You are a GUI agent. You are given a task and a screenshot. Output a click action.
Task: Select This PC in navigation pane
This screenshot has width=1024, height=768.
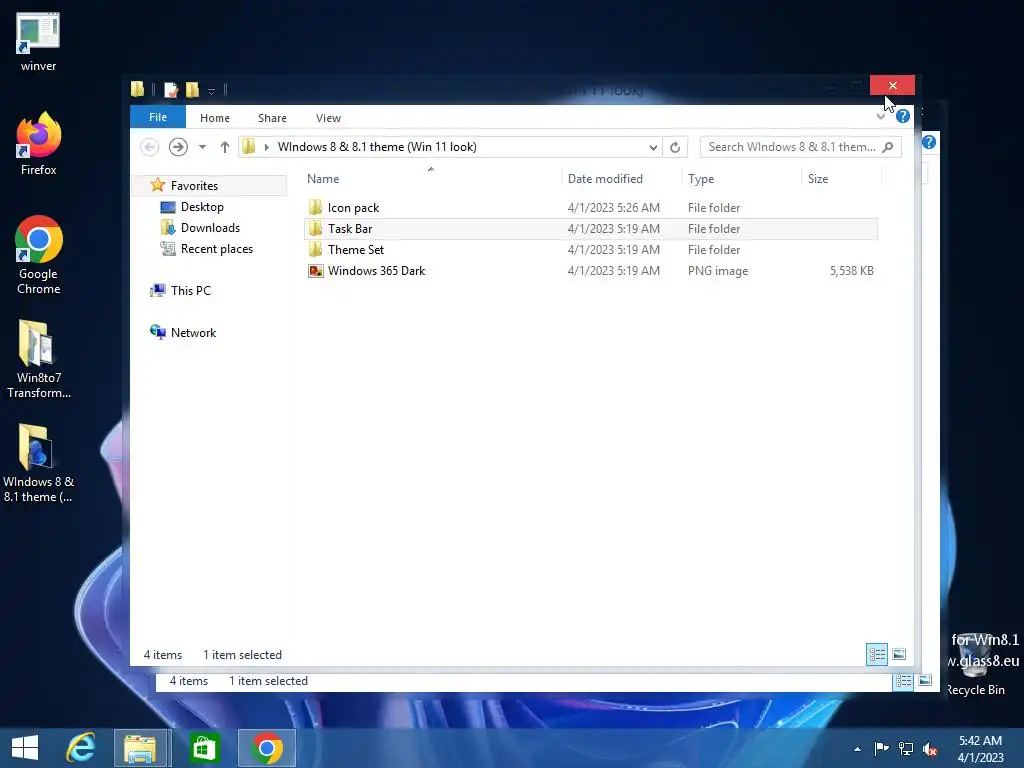tap(191, 291)
